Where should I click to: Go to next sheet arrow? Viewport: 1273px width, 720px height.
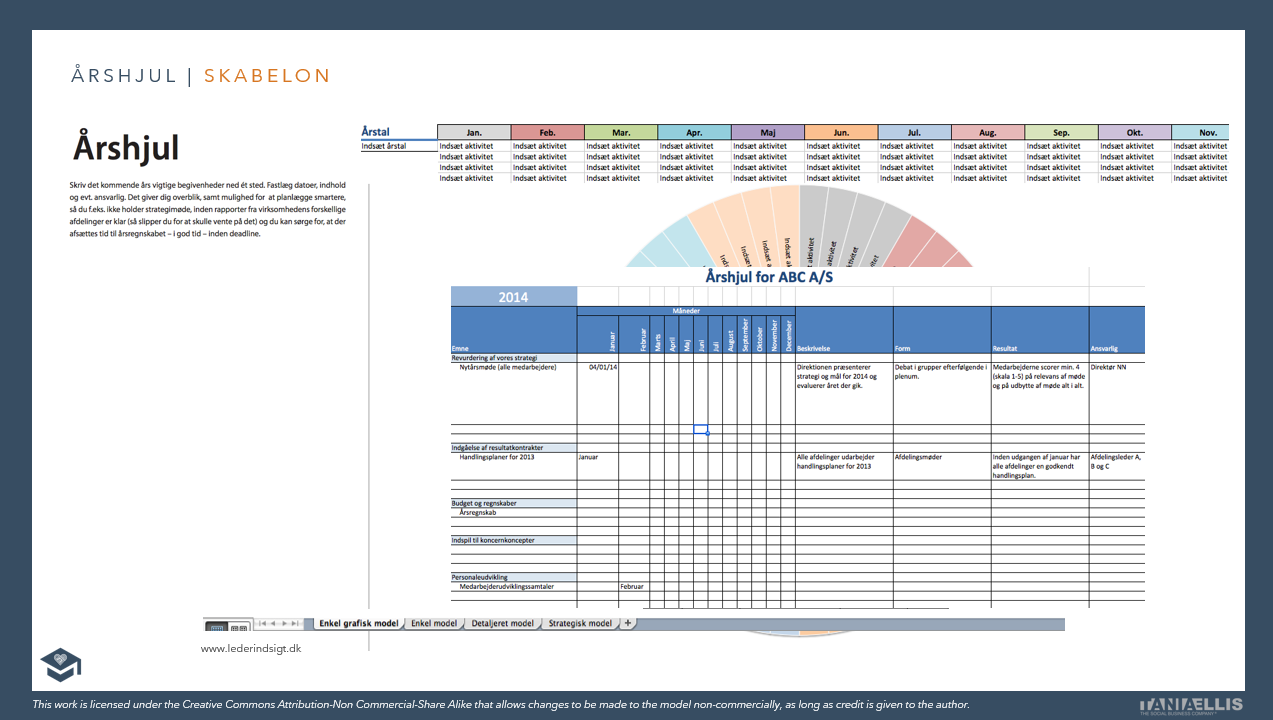tap(284, 624)
